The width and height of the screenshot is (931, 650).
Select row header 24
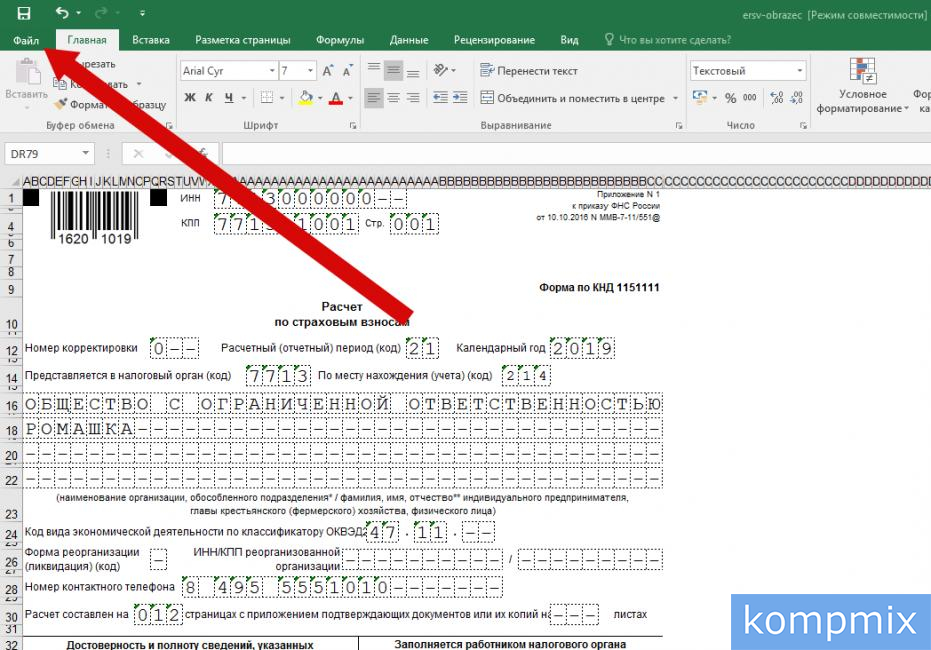(x=11, y=534)
